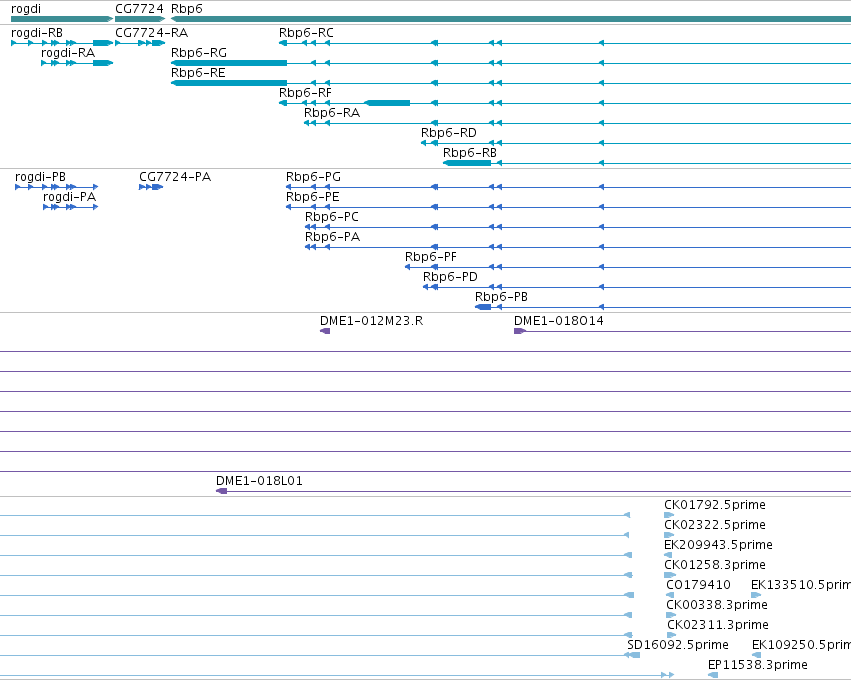Image resolution: width=851 pixels, height=680 pixels.
Task: Click the Rbp6-RE transcript label
Action: (198, 73)
